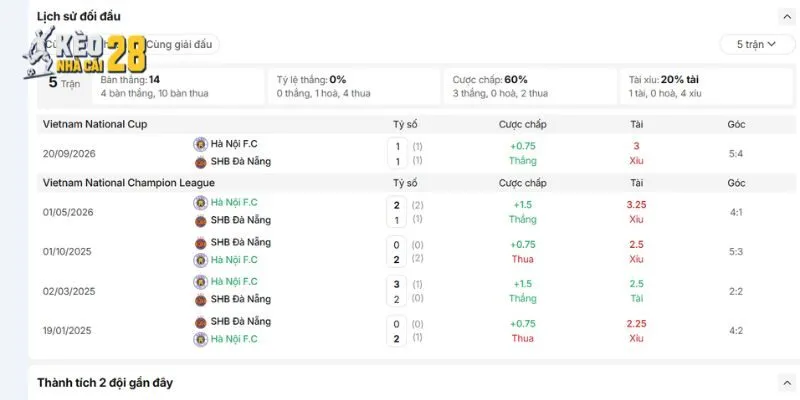Viewport: 800px width, 400px height.
Task: Collapse the Lịch sử đối đầu section
Action: click(786, 17)
